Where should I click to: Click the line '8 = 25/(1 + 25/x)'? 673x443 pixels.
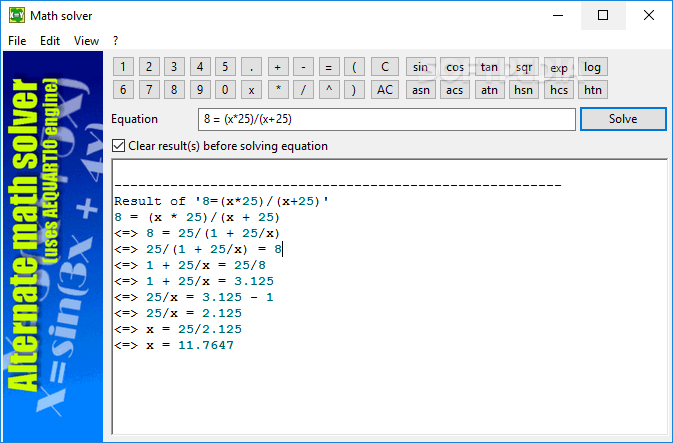tap(197, 234)
